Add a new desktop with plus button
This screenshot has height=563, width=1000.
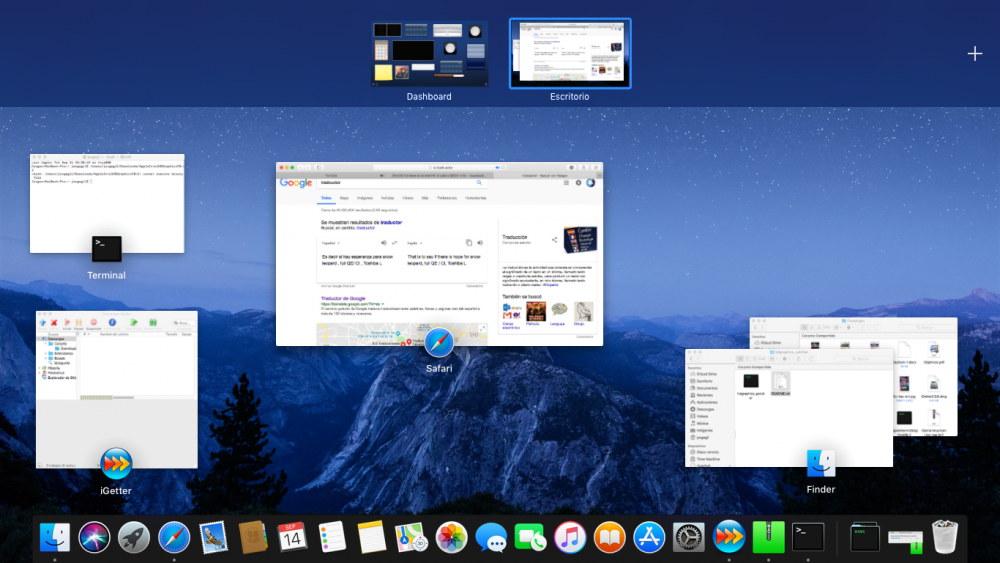tap(974, 54)
